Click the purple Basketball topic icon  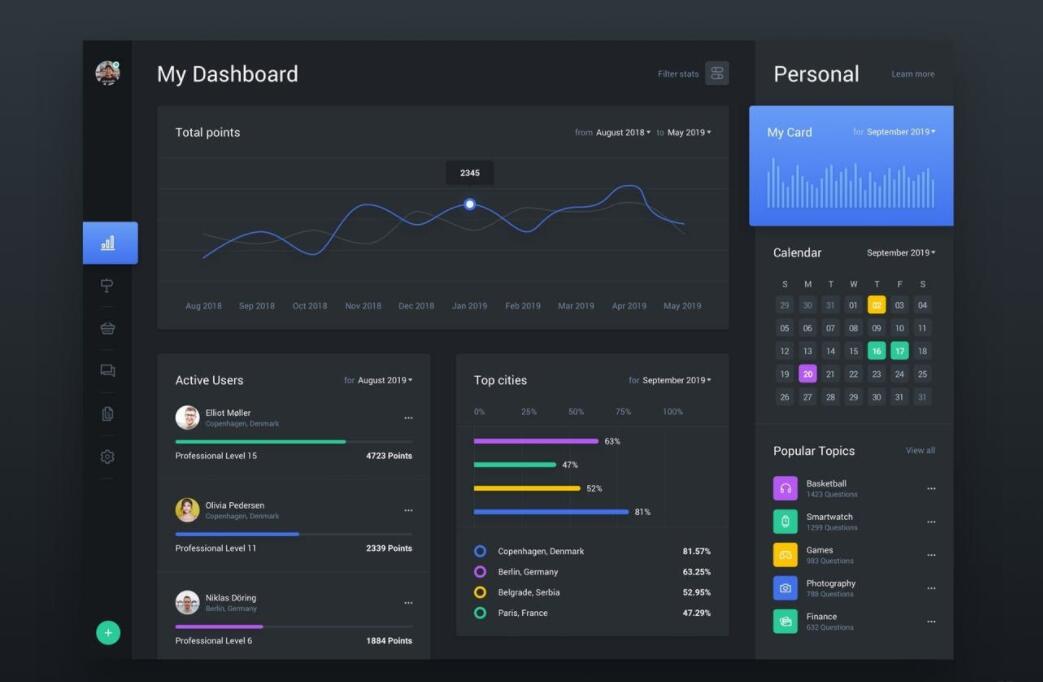point(785,488)
